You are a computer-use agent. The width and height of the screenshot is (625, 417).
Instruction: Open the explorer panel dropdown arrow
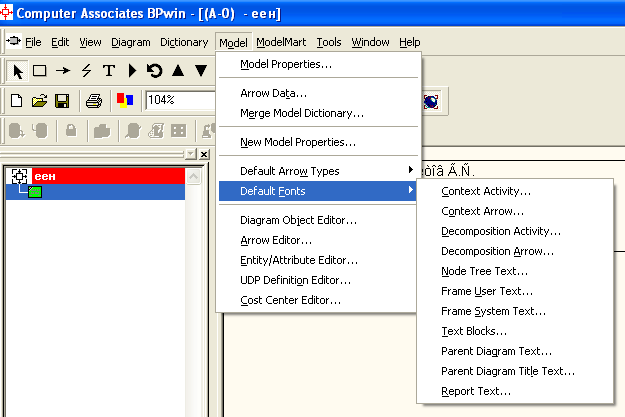pyautogui.click(x=191, y=154)
